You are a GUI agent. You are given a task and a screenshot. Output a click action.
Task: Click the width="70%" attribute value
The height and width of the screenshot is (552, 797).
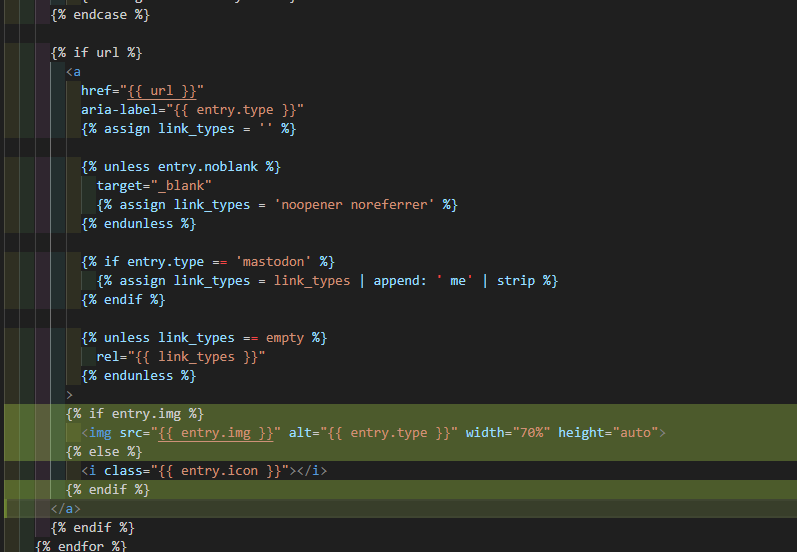click(x=531, y=433)
